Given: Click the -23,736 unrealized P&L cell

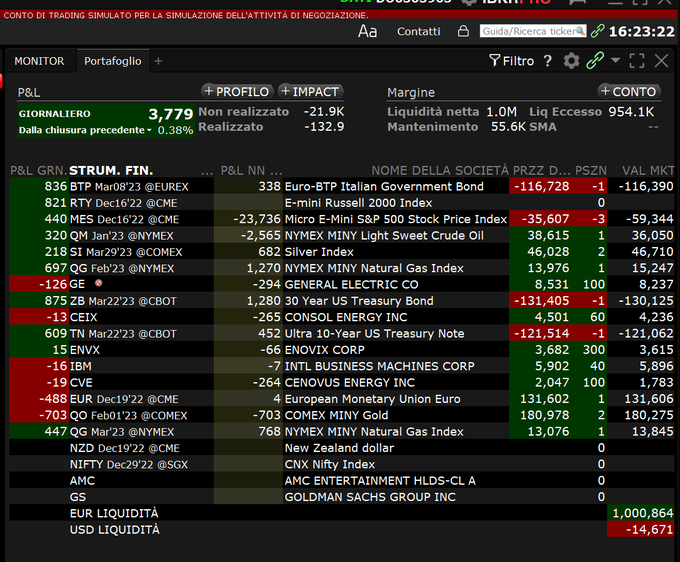Looking at the screenshot, I should click(257, 219).
